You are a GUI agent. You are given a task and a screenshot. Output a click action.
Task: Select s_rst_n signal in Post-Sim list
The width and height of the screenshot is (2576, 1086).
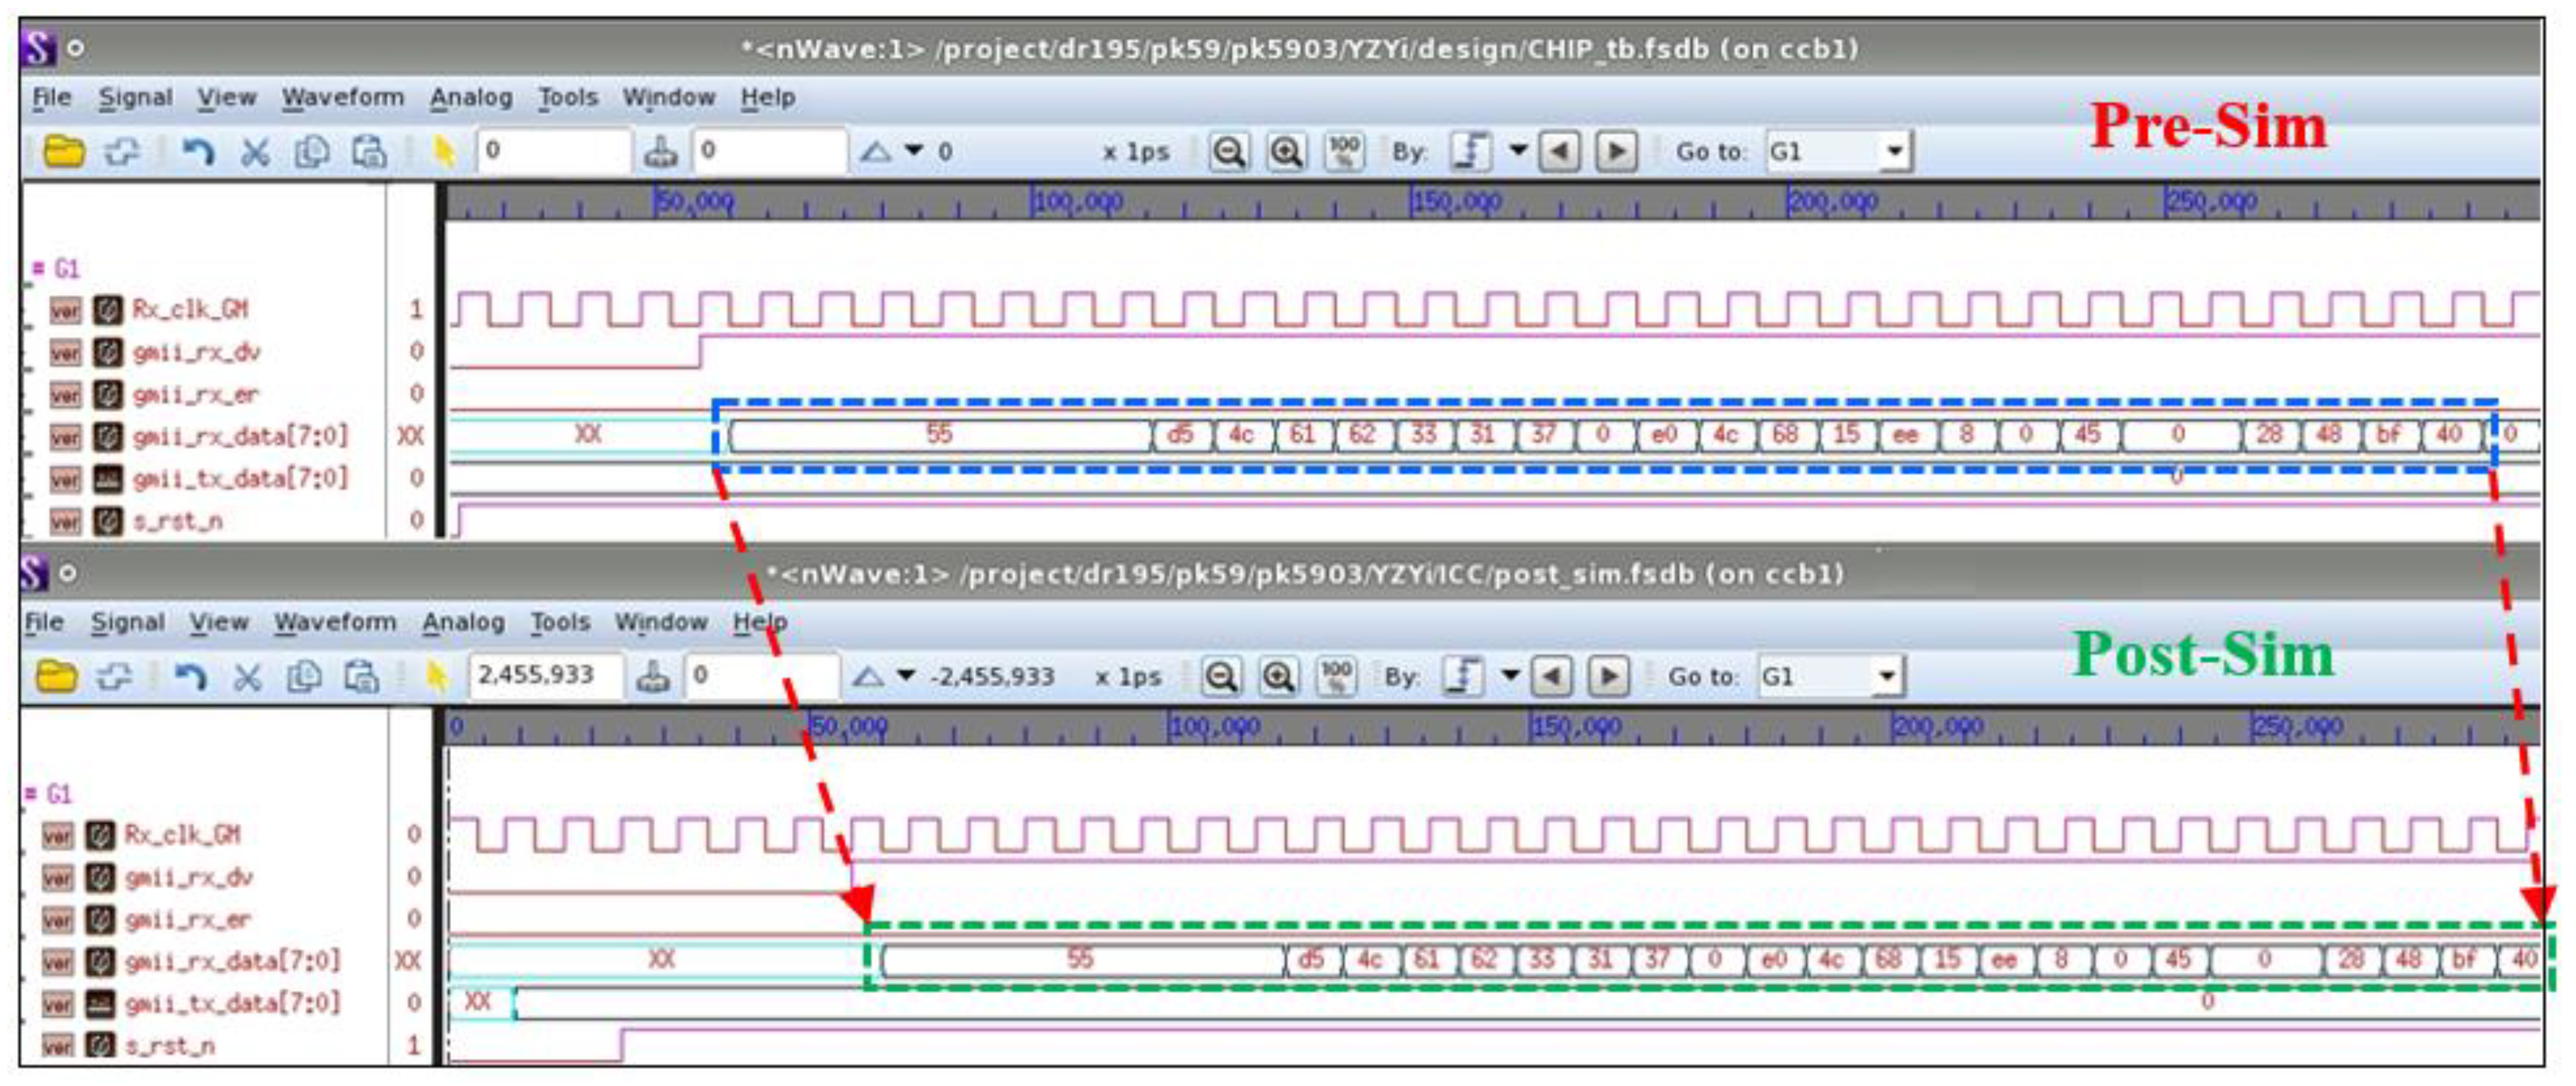169,1046
